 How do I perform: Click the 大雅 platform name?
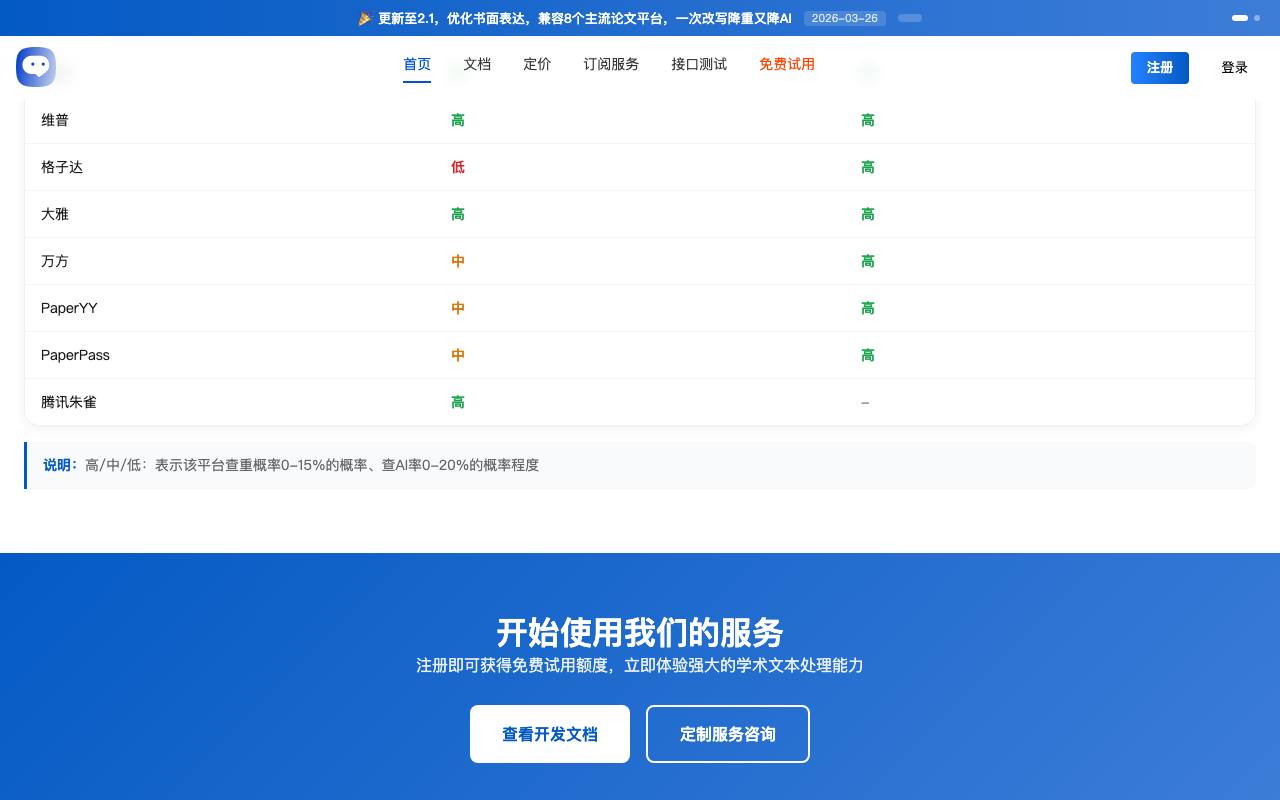[55, 214]
